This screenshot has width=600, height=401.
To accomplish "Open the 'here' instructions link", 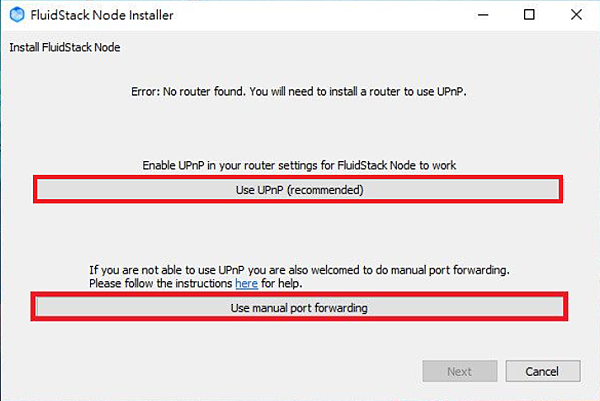I will (246, 284).
